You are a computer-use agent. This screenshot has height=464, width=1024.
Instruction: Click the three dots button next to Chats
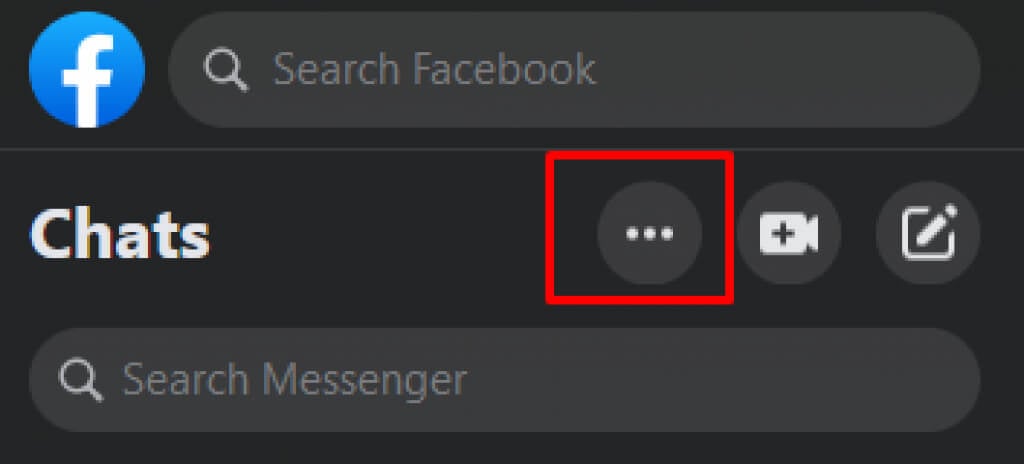point(649,233)
